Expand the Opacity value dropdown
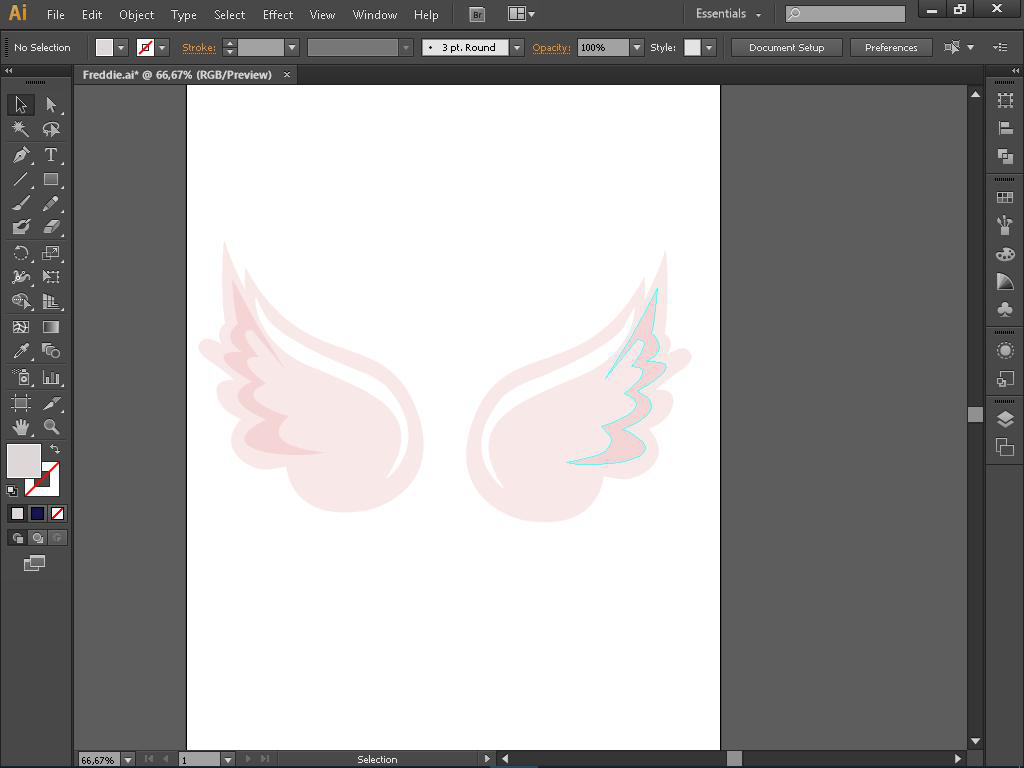1024x768 pixels. pyautogui.click(x=637, y=48)
